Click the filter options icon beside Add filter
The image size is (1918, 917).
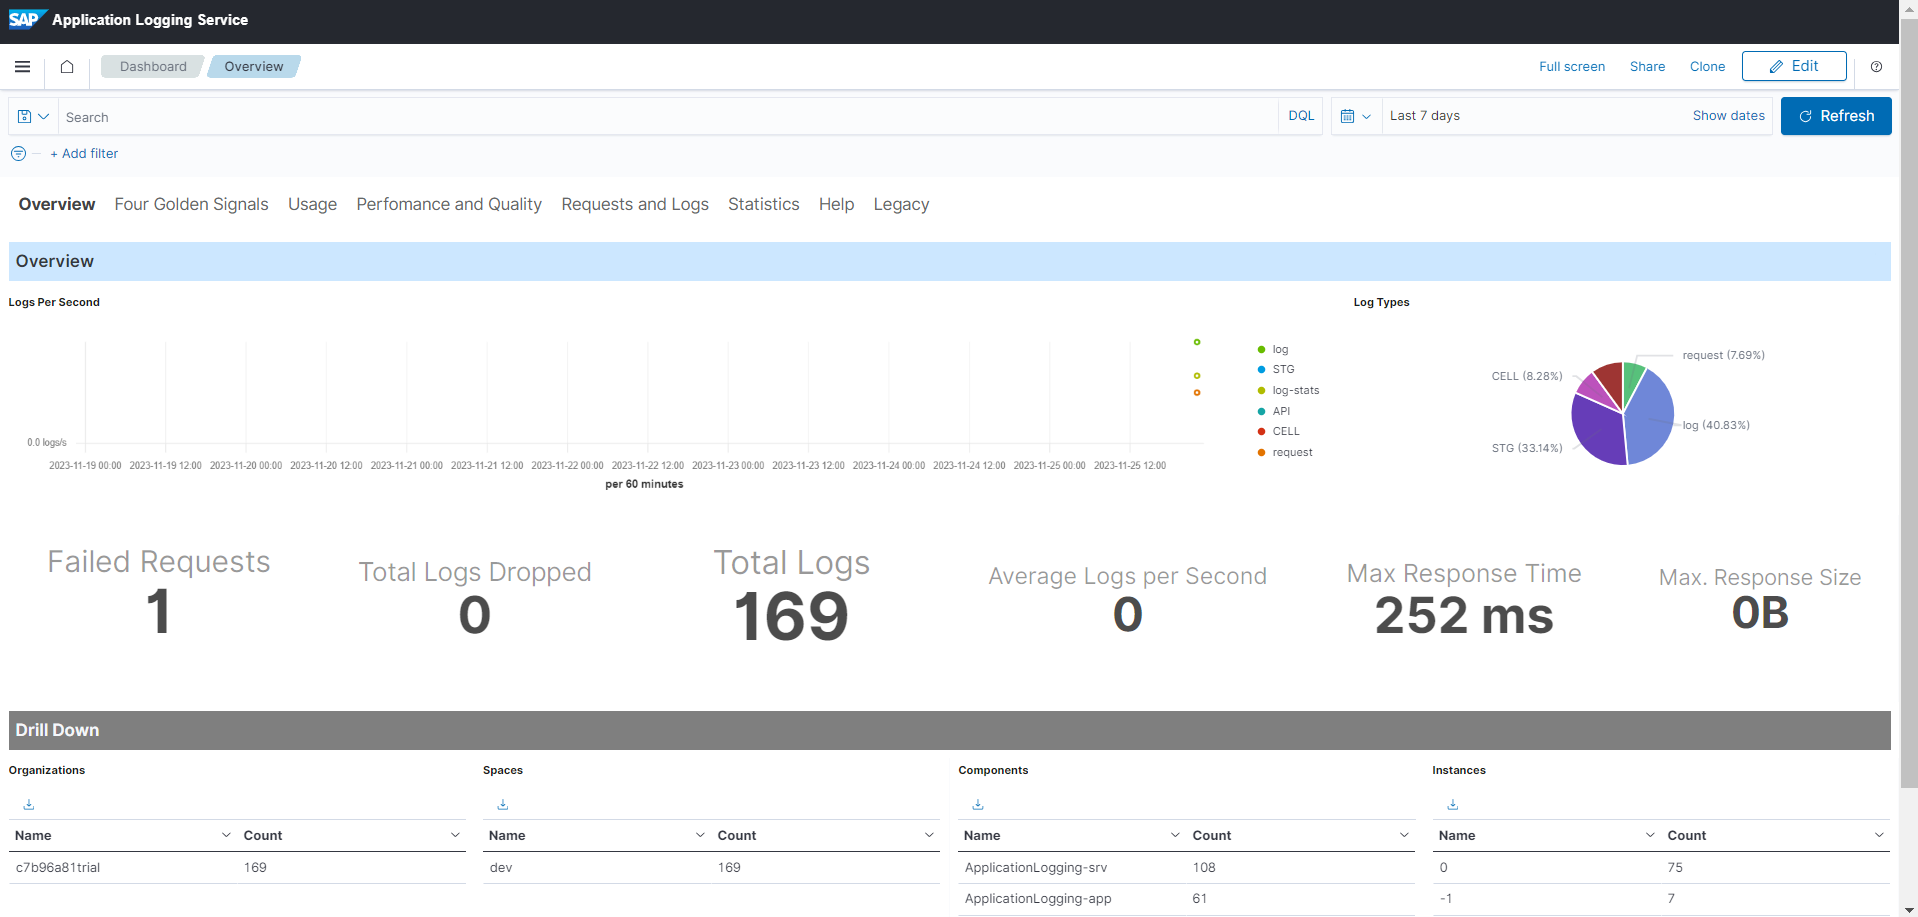pos(18,154)
